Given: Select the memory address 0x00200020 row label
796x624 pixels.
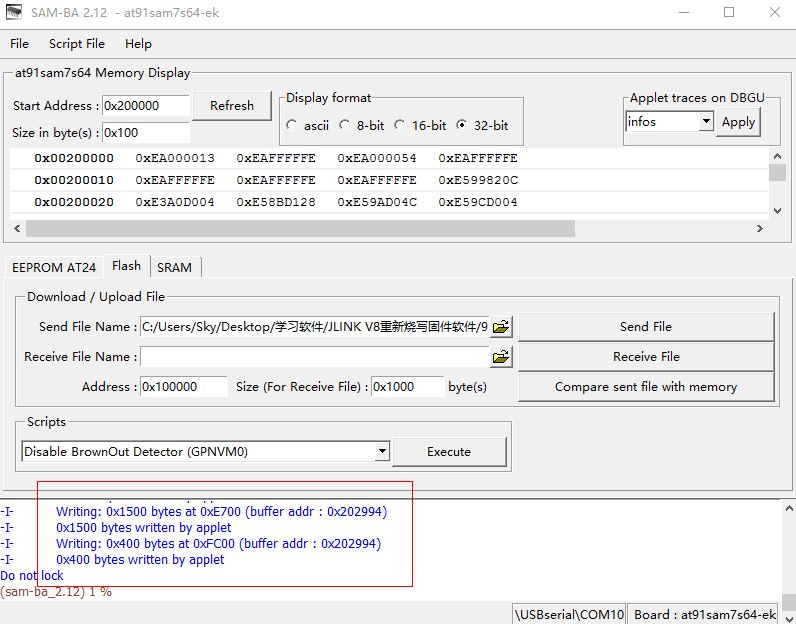Looking at the screenshot, I should pyautogui.click(x=74, y=202).
